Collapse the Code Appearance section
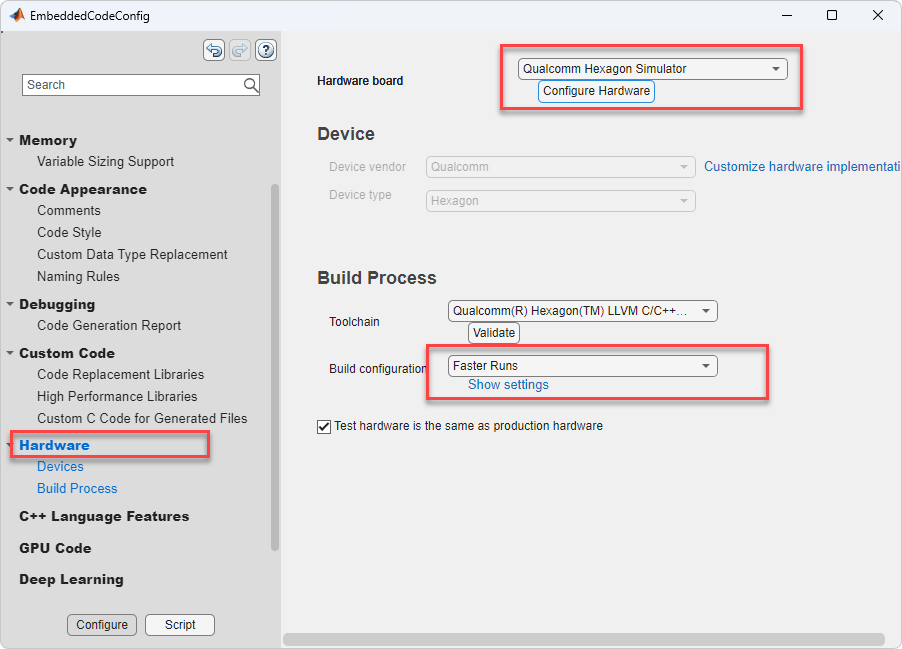This screenshot has width=902, height=649. tap(10, 190)
